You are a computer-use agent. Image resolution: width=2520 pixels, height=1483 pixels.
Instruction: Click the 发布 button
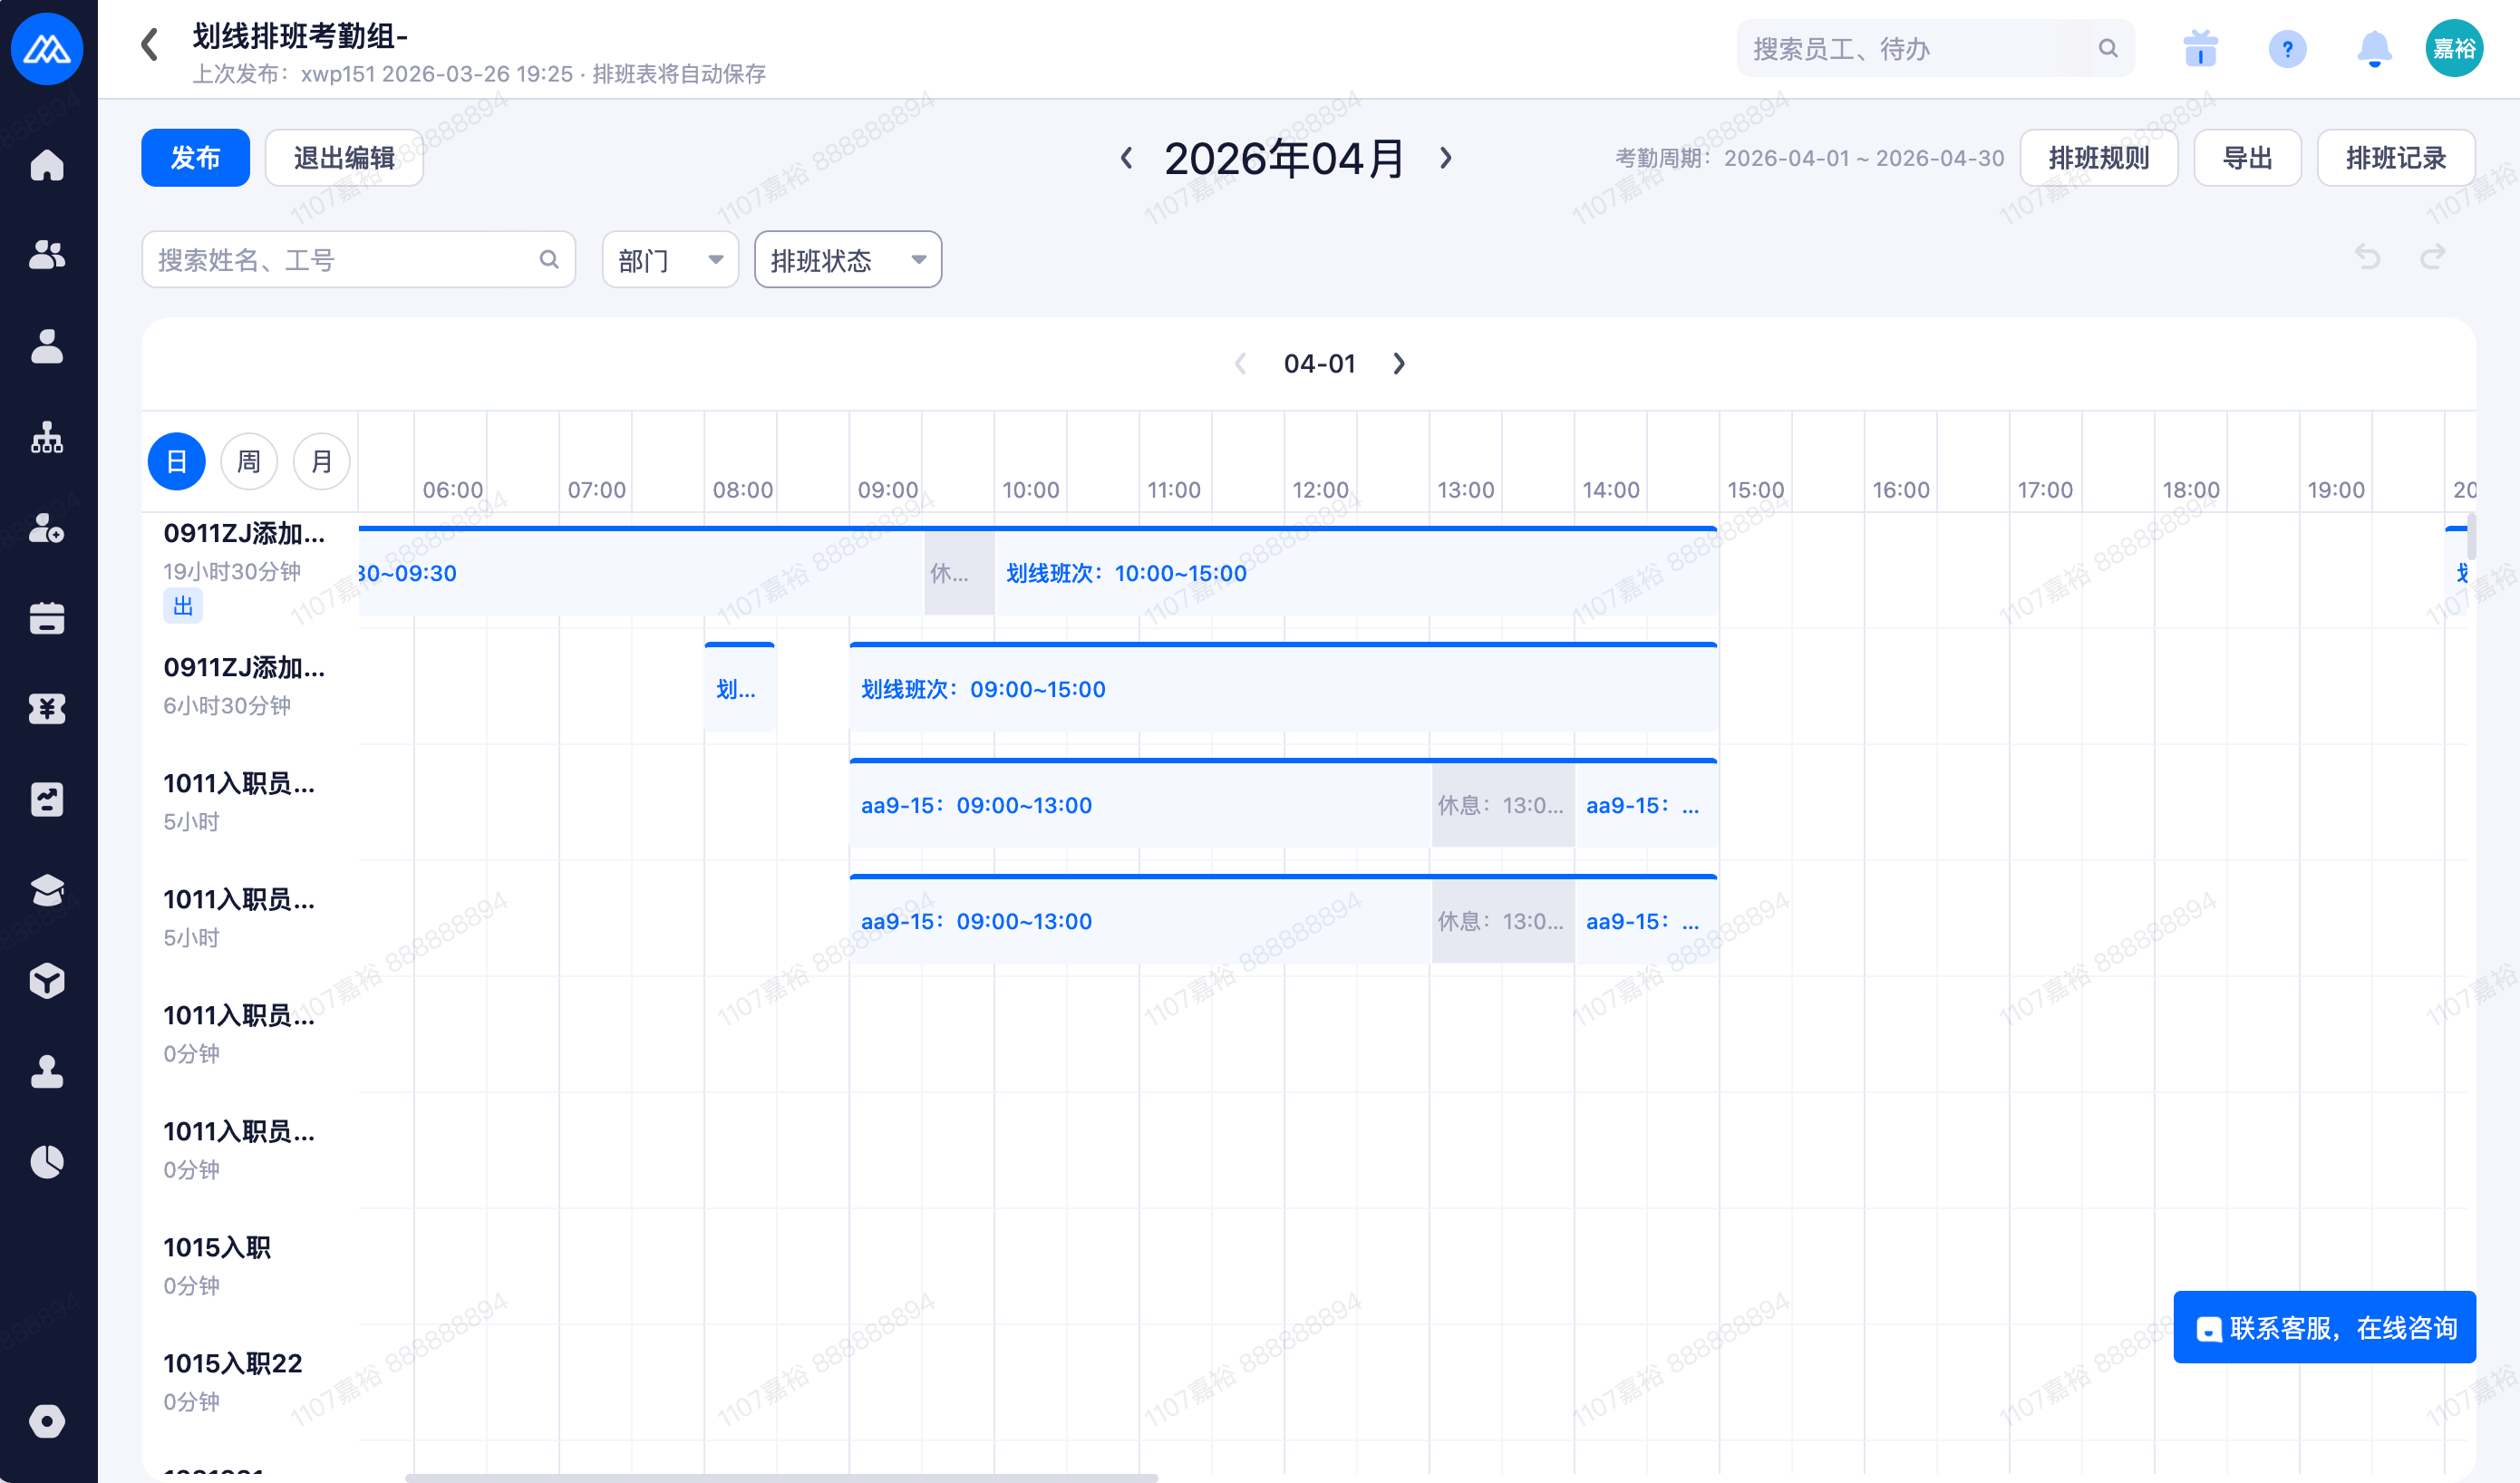click(x=195, y=158)
